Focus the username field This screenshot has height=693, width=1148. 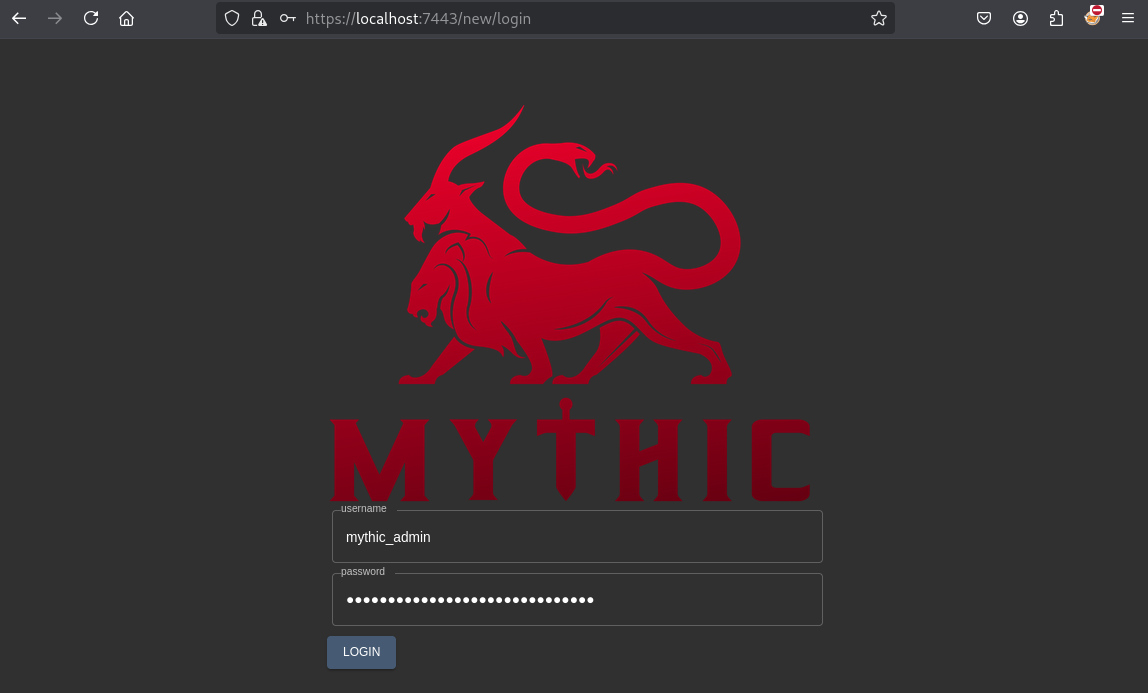[x=577, y=537]
